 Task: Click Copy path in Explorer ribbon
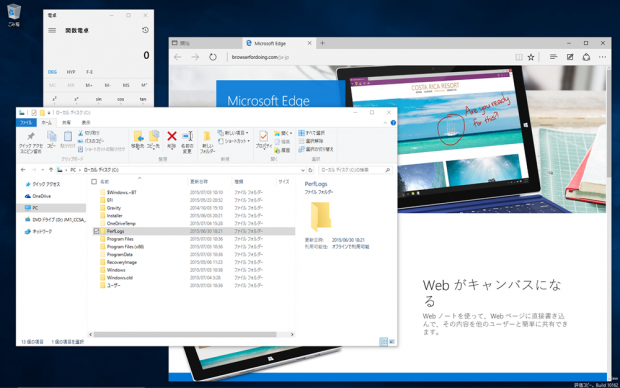tap(91, 141)
